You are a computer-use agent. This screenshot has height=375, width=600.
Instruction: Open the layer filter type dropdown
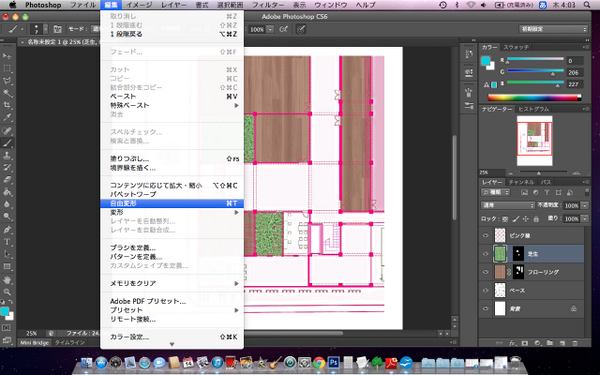coord(496,192)
